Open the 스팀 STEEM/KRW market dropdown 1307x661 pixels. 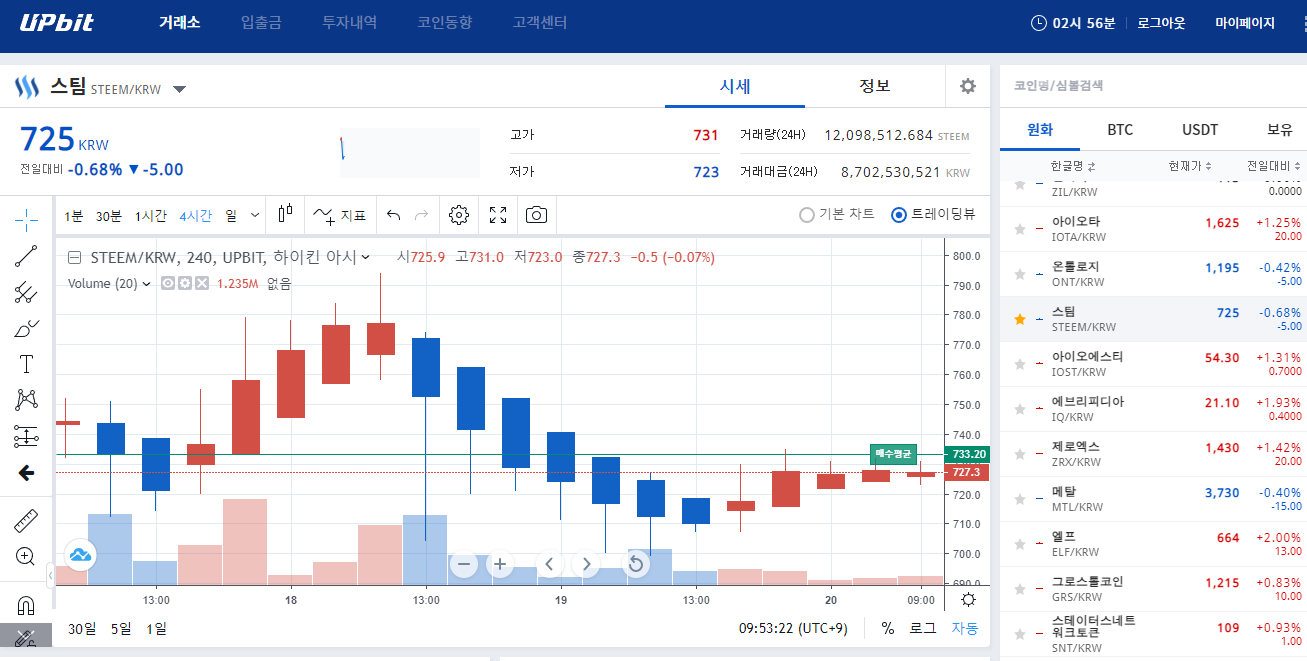180,89
